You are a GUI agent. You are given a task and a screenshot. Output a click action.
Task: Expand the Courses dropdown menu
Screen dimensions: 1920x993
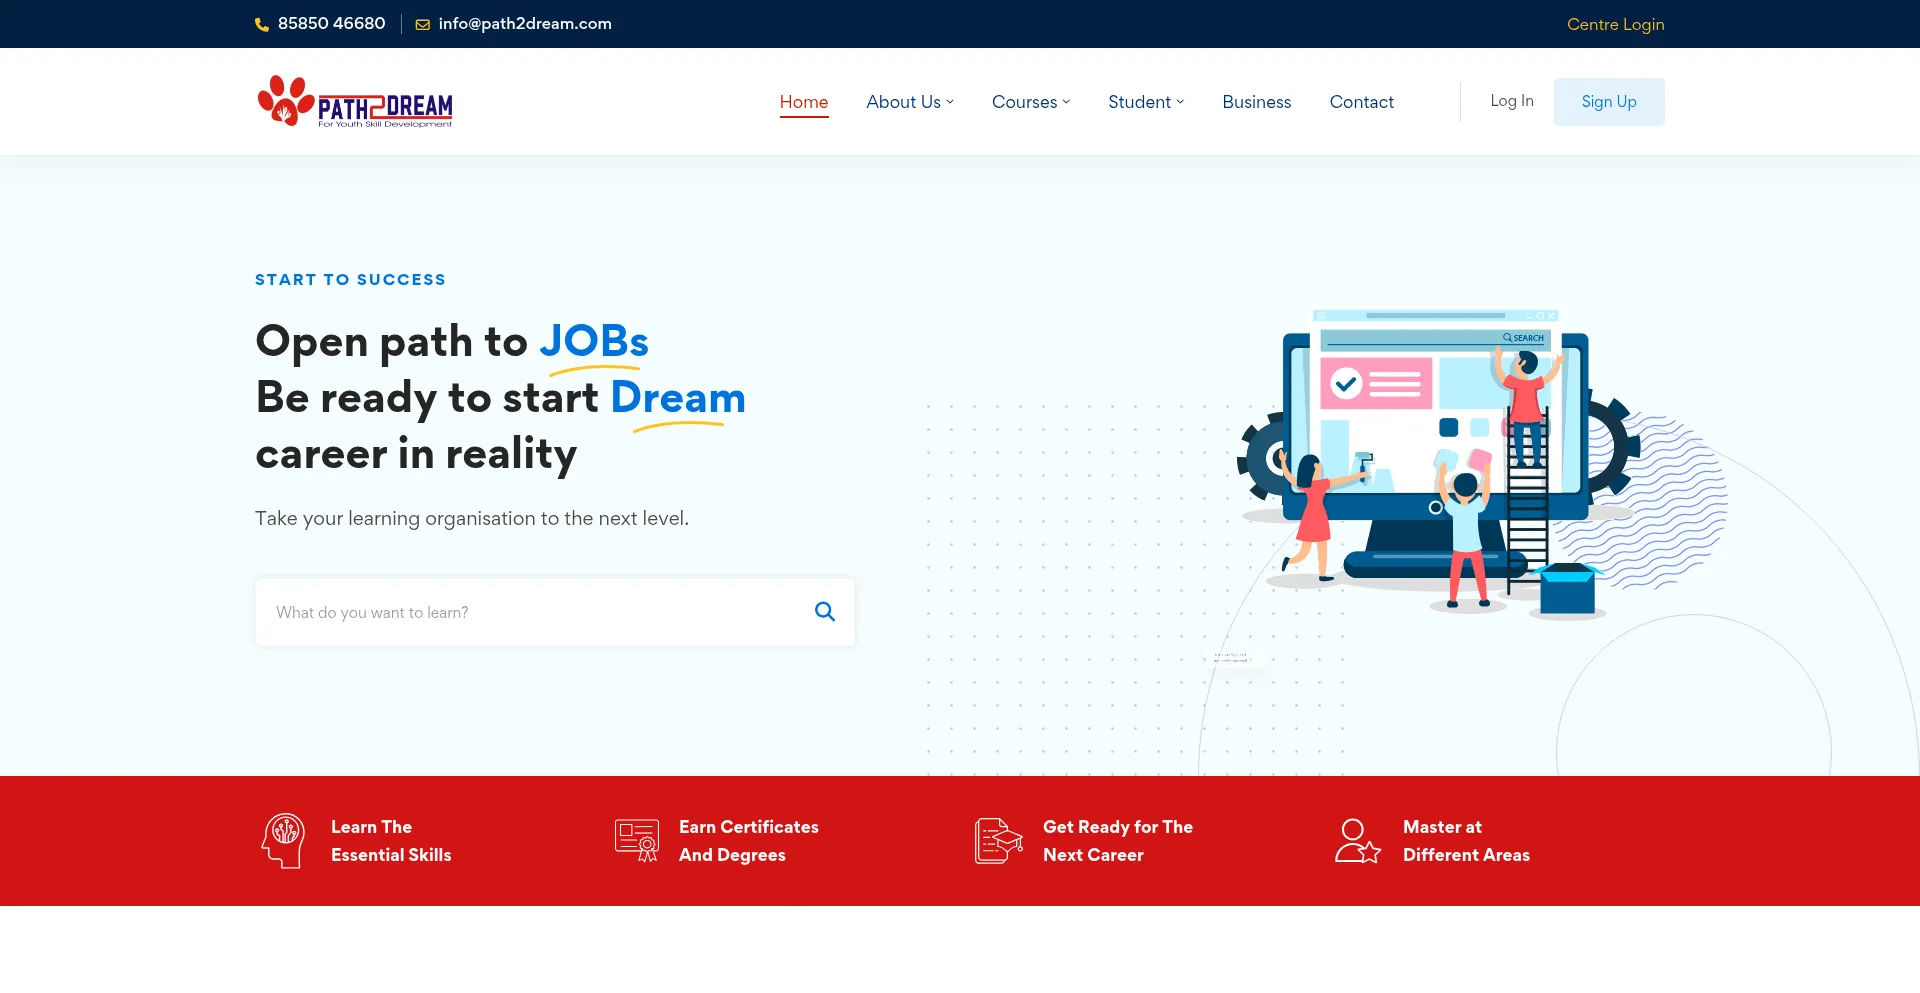pyautogui.click(x=1030, y=102)
